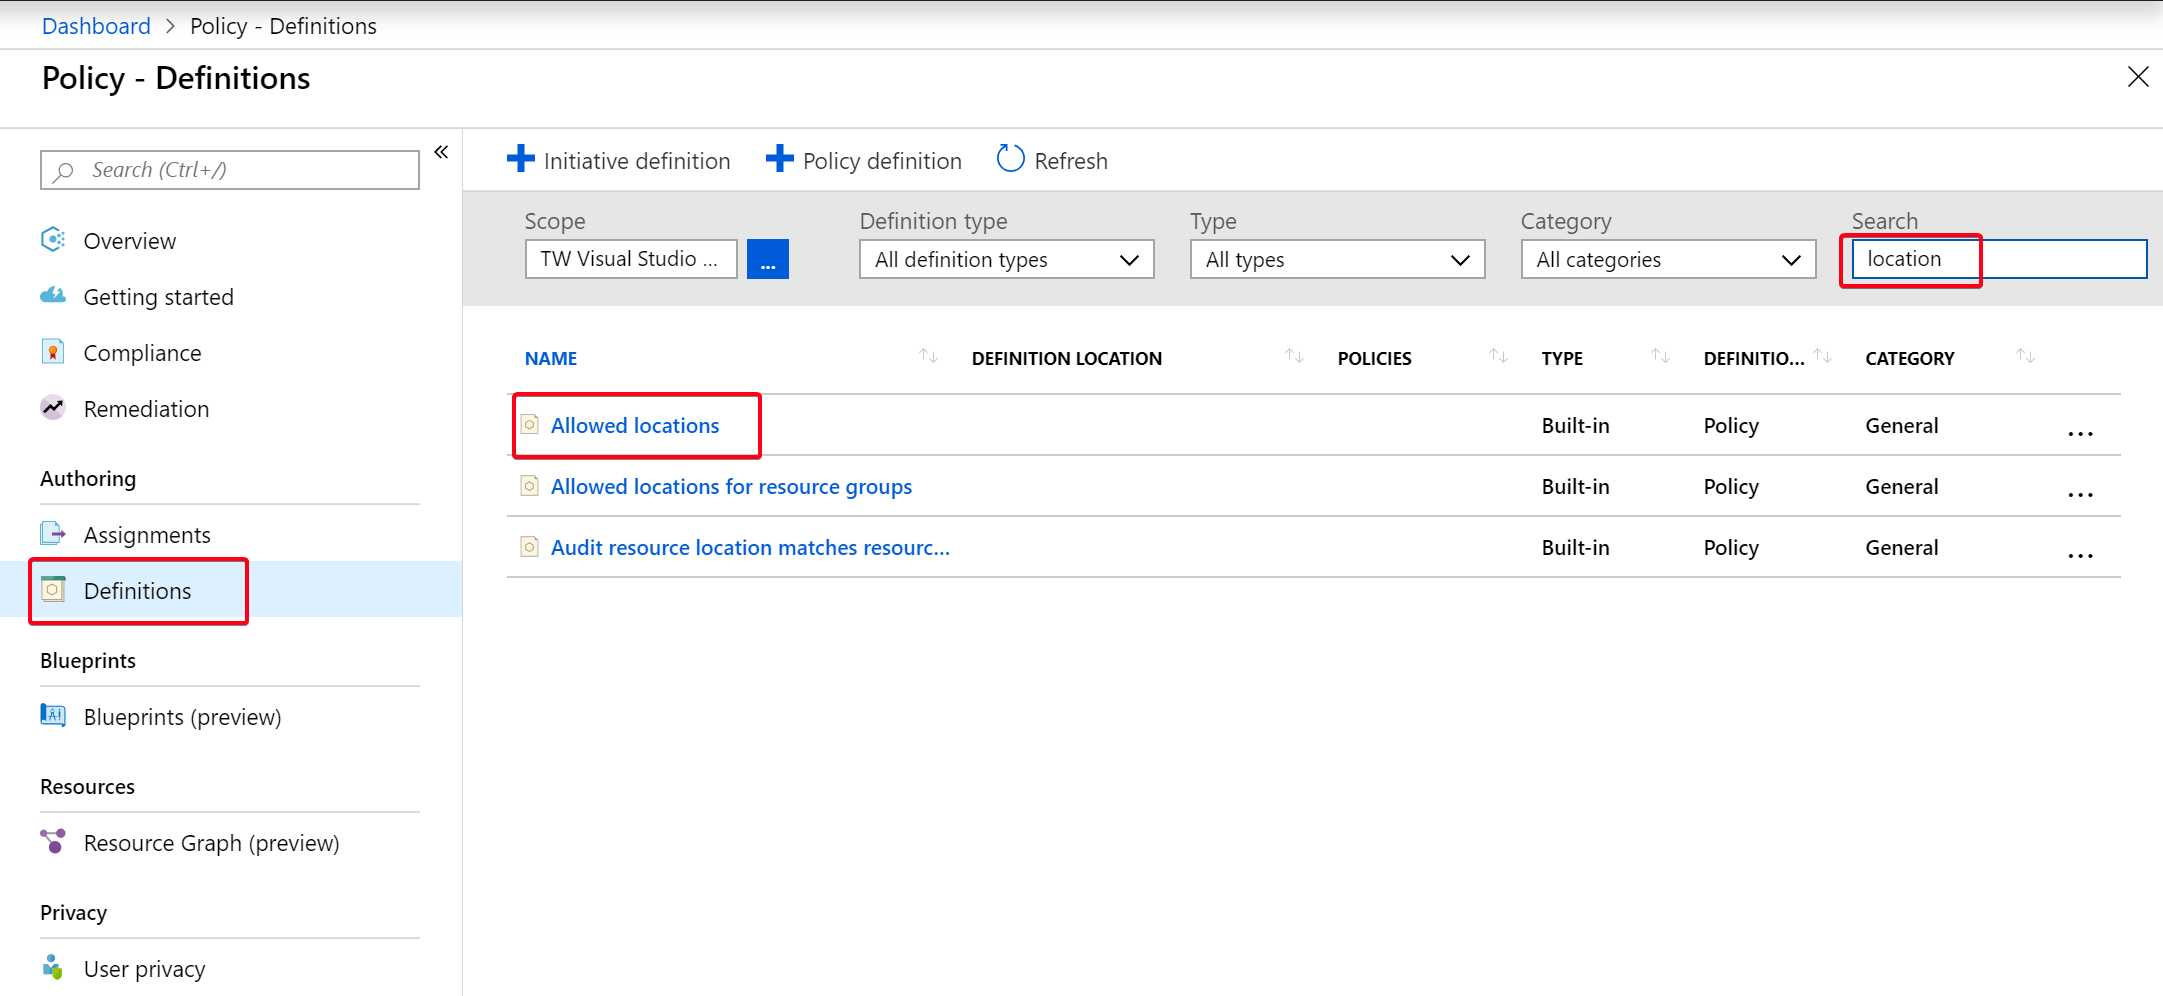Click the Blueprints (preview) icon

pyautogui.click(x=53, y=716)
